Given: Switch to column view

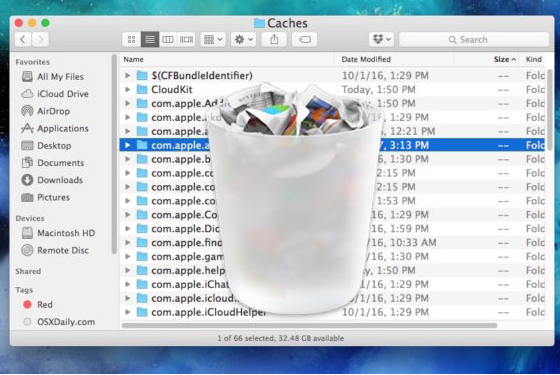Looking at the screenshot, I should 168,39.
